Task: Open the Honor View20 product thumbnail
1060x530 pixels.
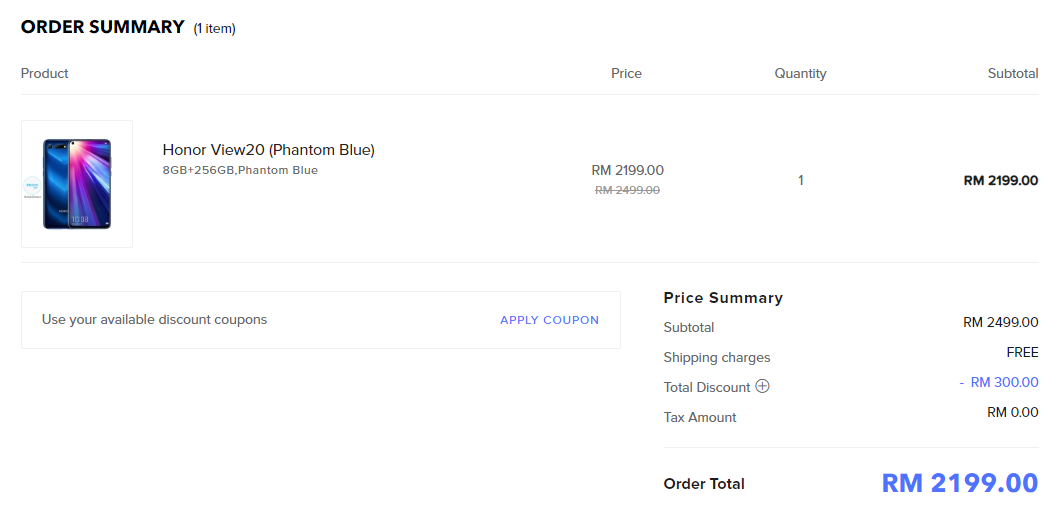Action: [77, 184]
